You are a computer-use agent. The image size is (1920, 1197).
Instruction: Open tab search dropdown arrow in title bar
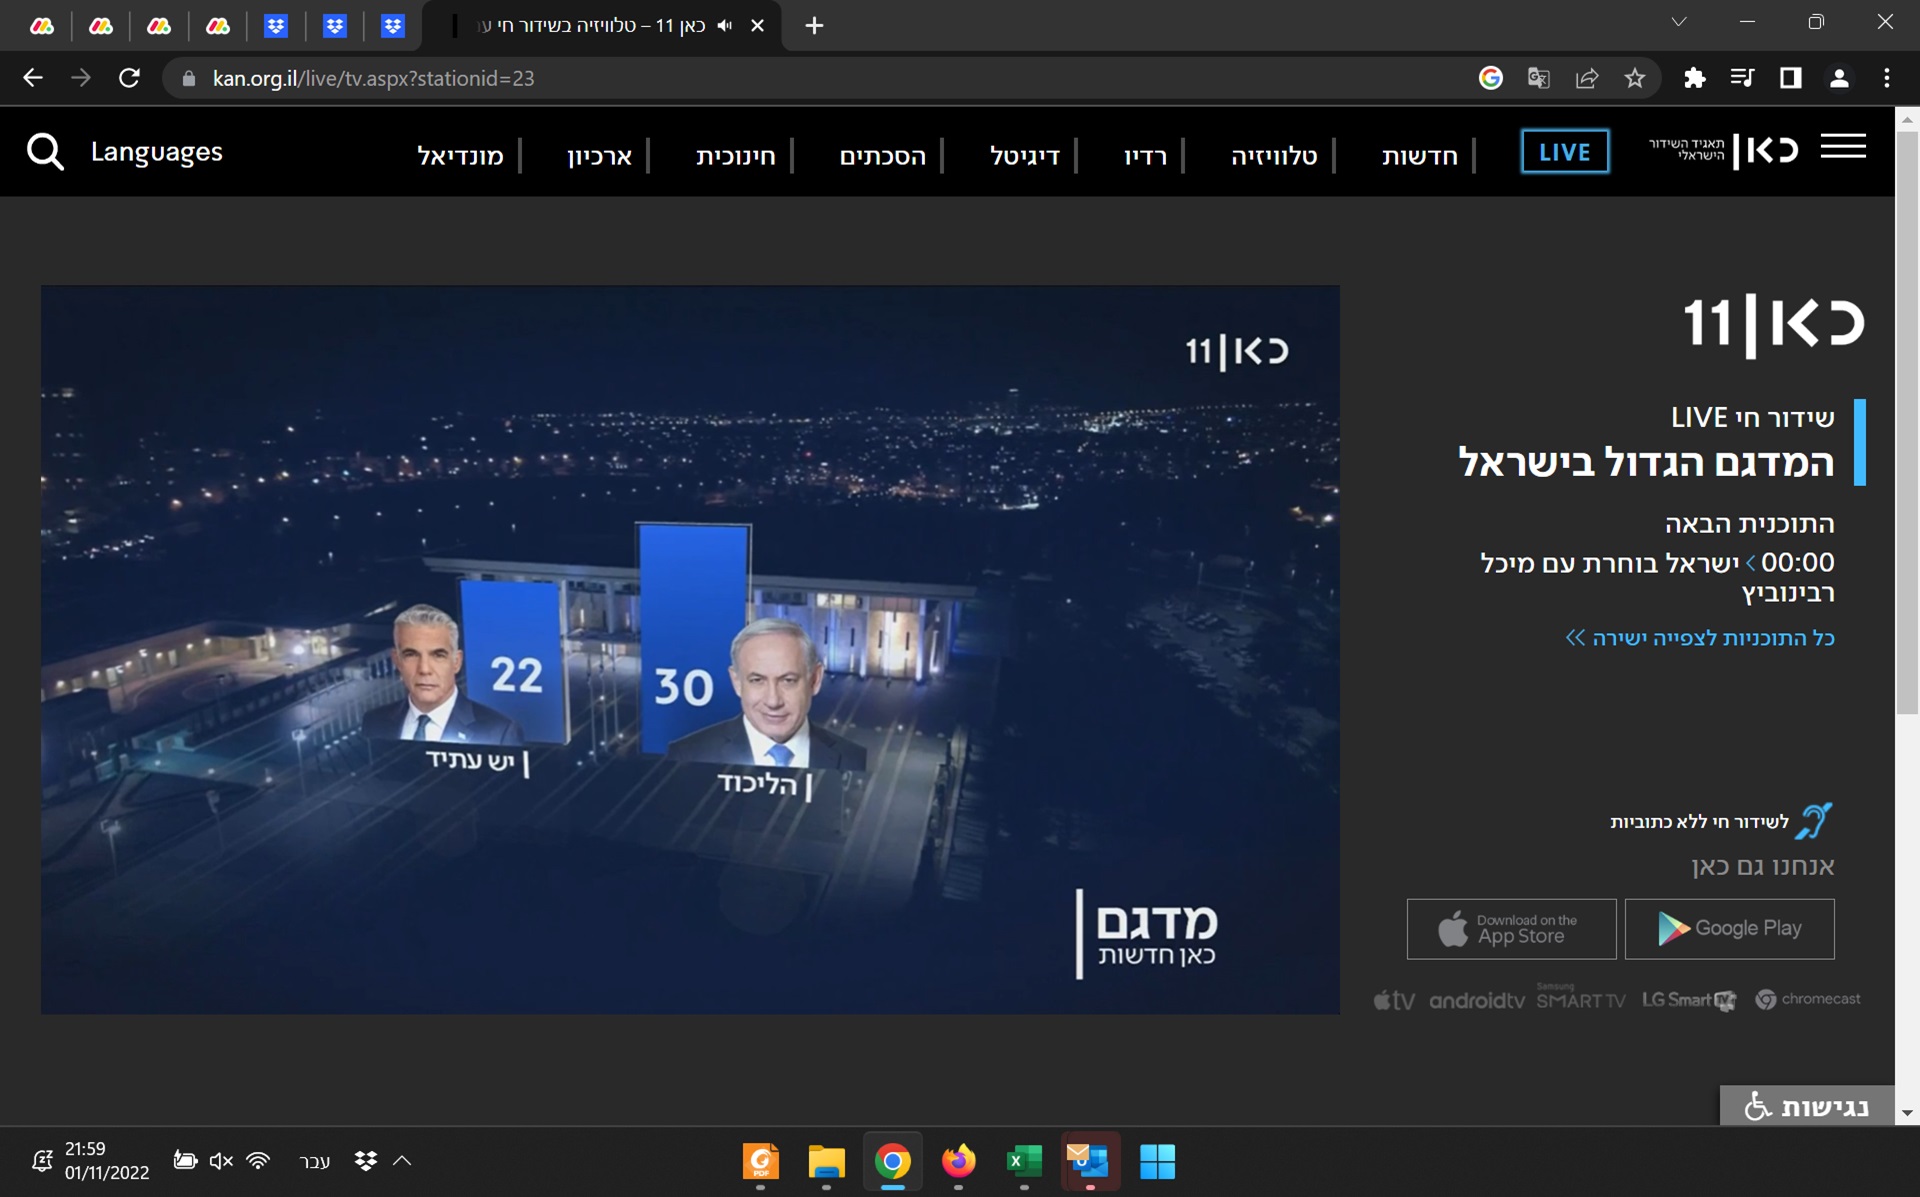point(1679,22)
